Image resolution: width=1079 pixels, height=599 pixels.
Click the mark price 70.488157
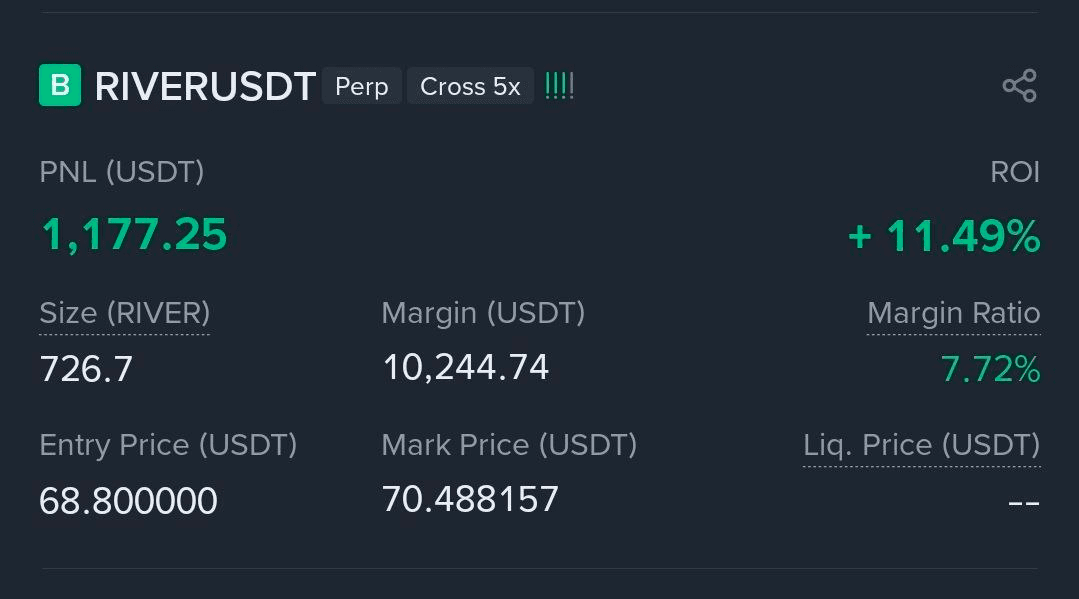470,499
